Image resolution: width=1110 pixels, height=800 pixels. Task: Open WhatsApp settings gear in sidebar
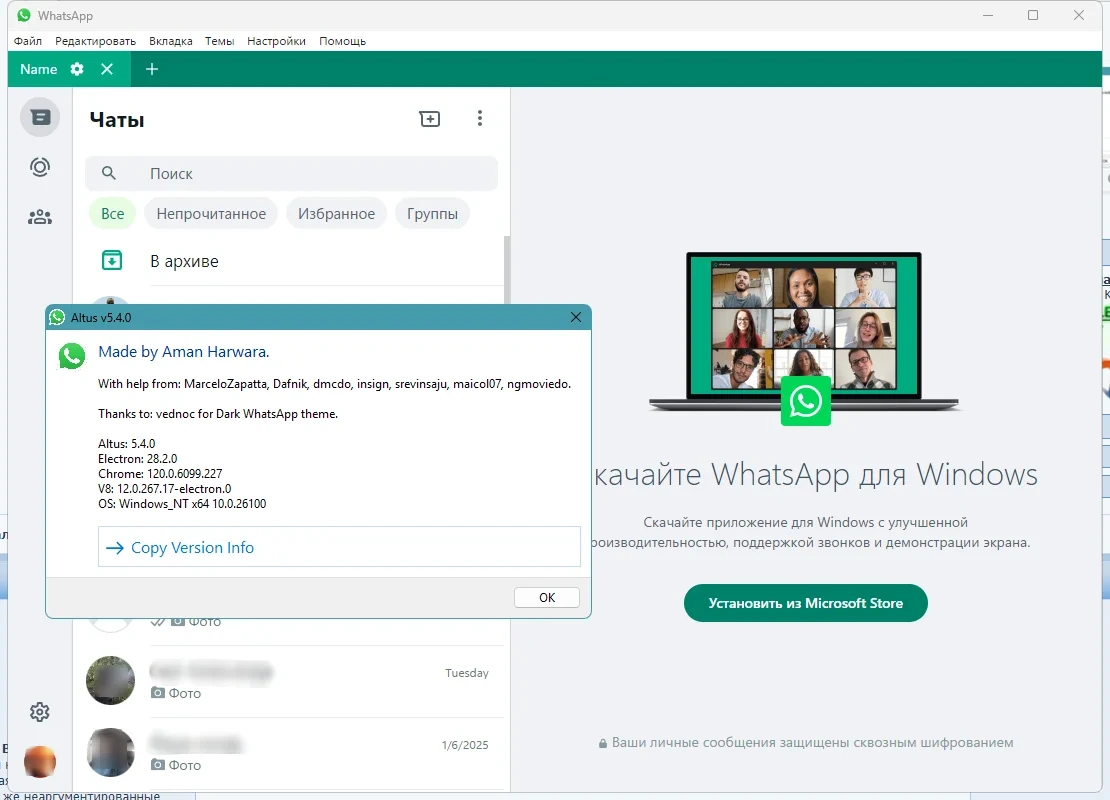coord(40,712)
